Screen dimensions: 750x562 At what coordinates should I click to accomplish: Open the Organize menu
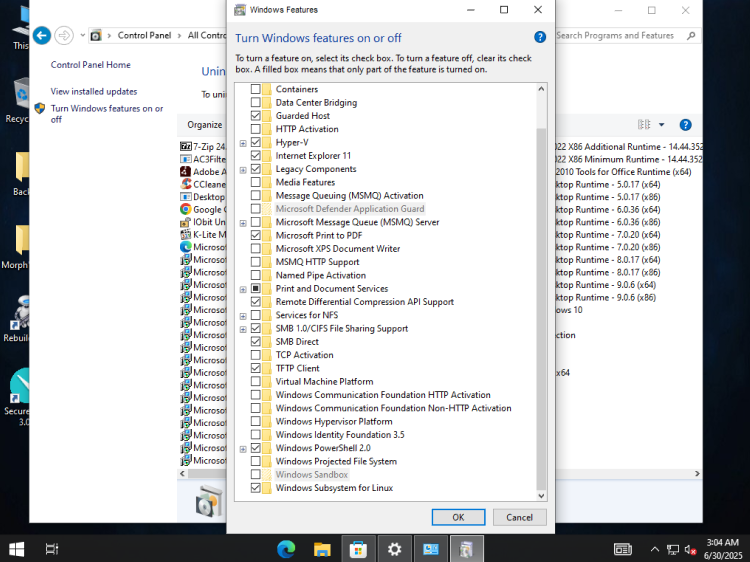click(205, 125)
